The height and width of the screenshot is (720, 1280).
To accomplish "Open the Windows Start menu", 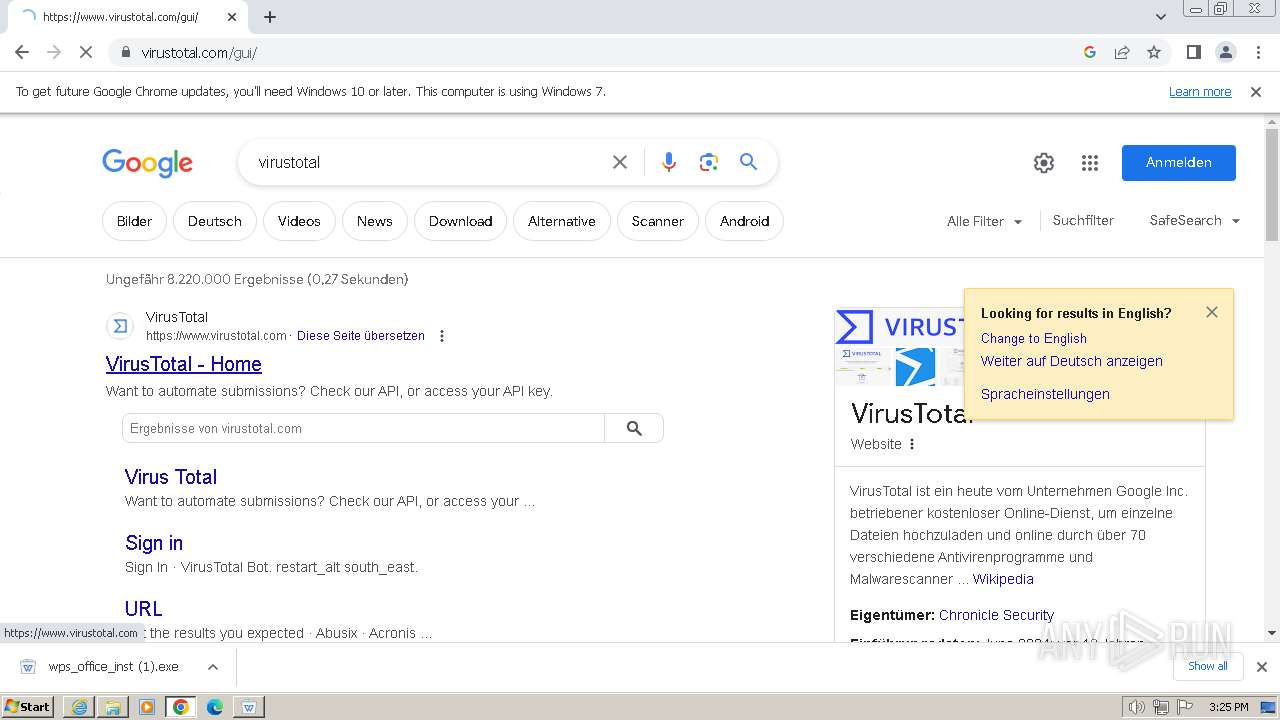I will click(x=28, y=707).
